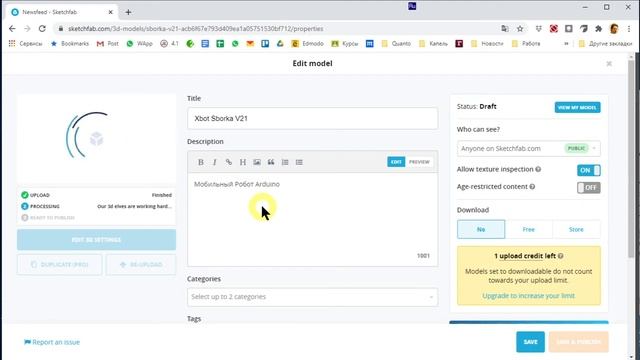The image size is (640, 360).
Task: Select the Free download option
Action: pyautogui.click(x=529, y=229)
